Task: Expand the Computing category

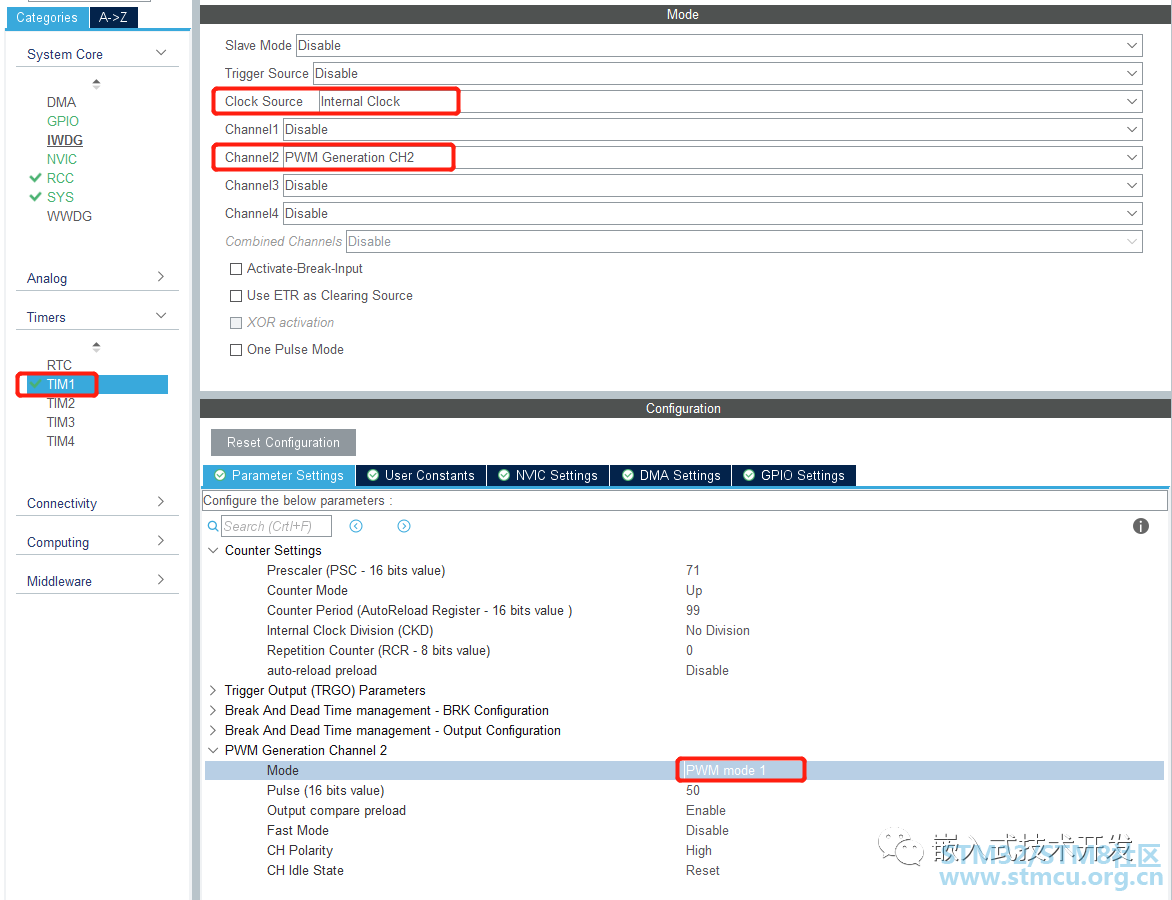Action: point(161,541)
